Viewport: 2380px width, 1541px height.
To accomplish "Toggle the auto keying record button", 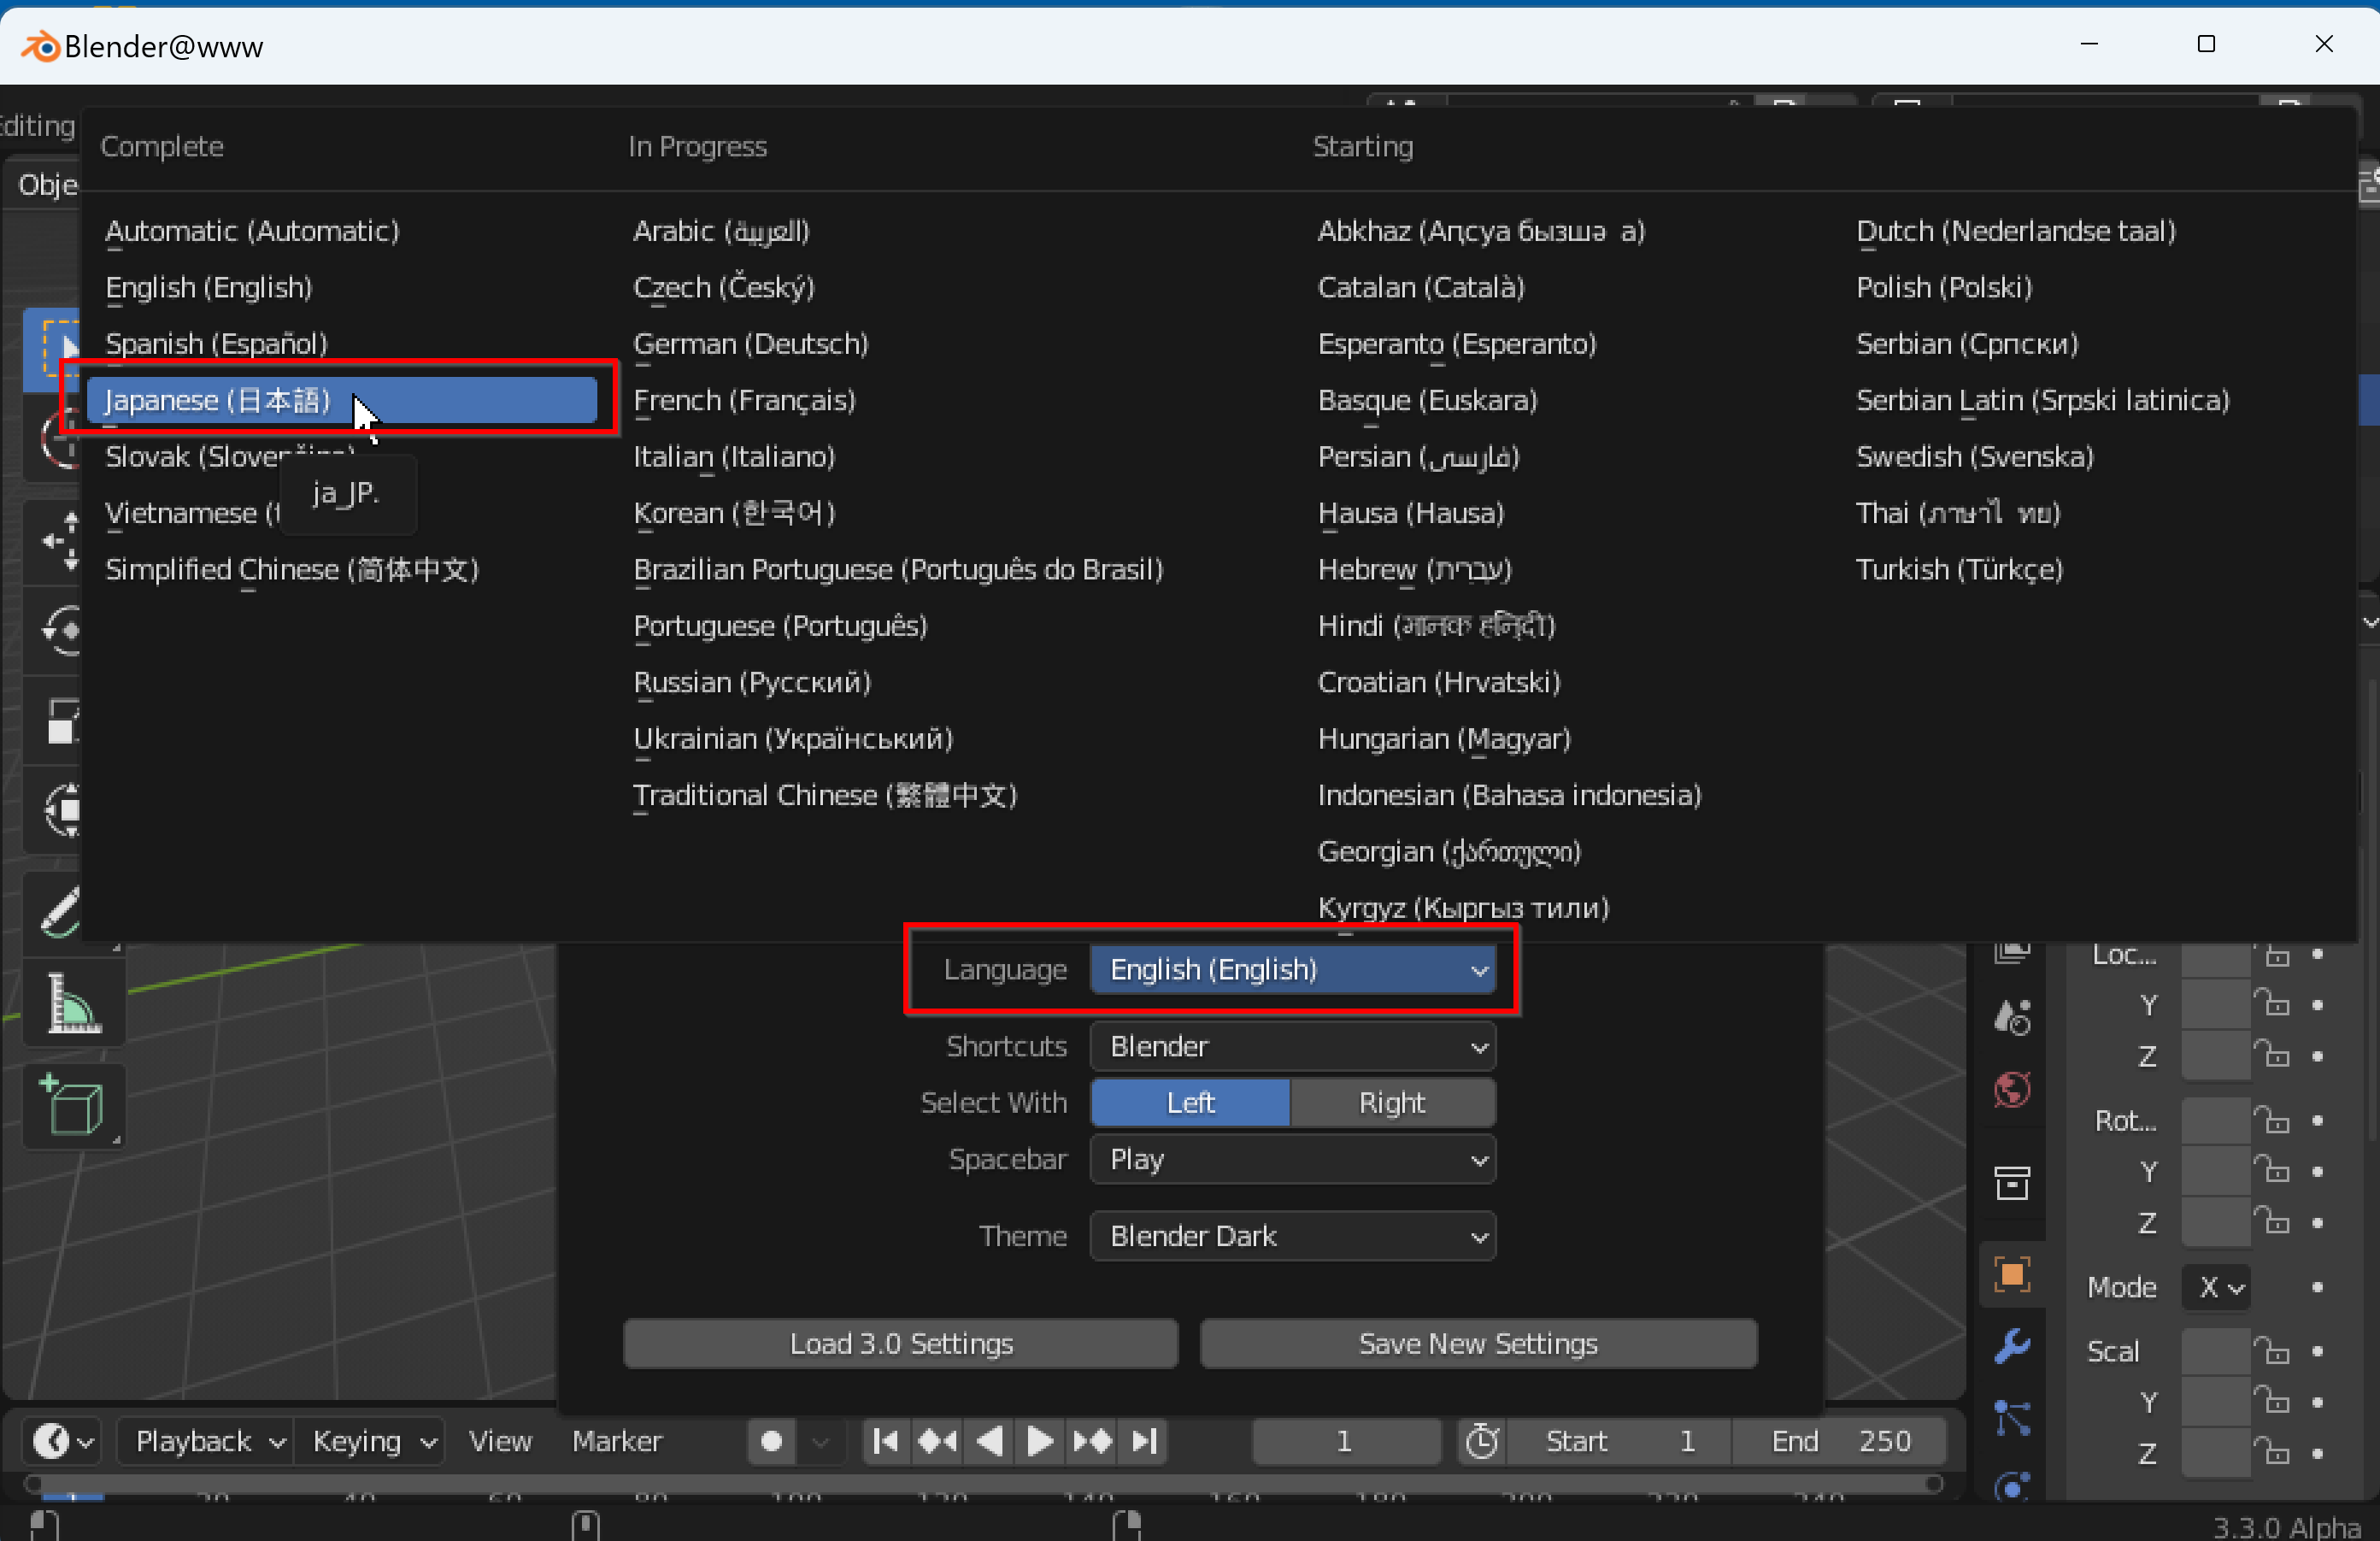I will (771, 1441).
